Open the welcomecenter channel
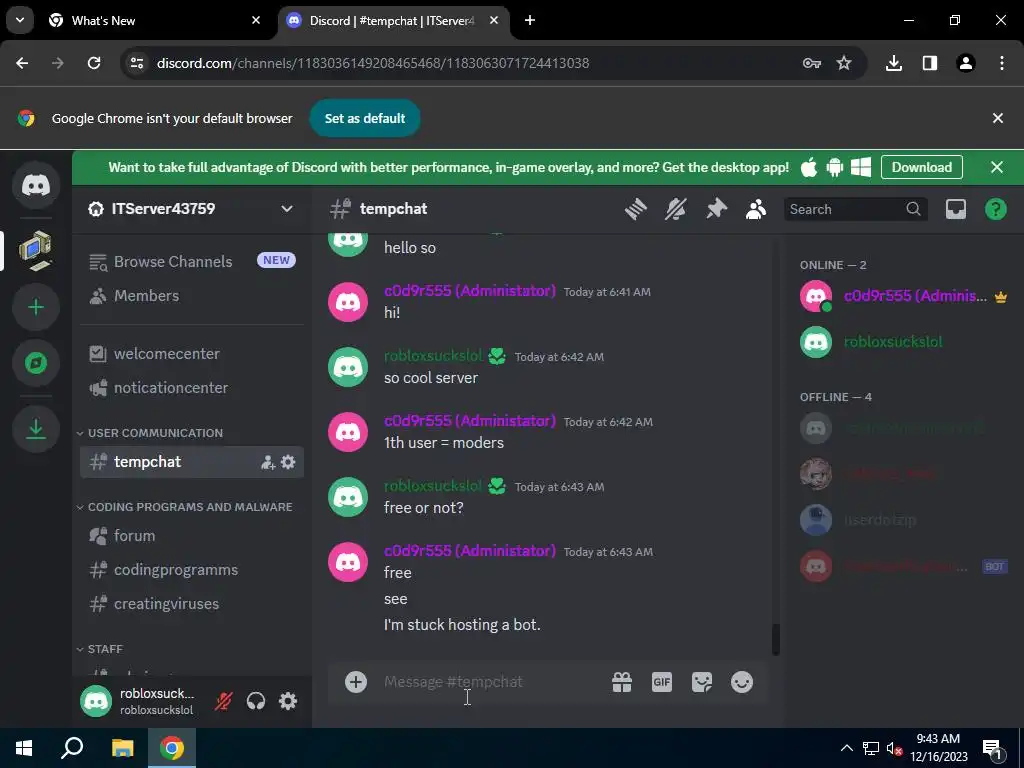 point(192,354)
